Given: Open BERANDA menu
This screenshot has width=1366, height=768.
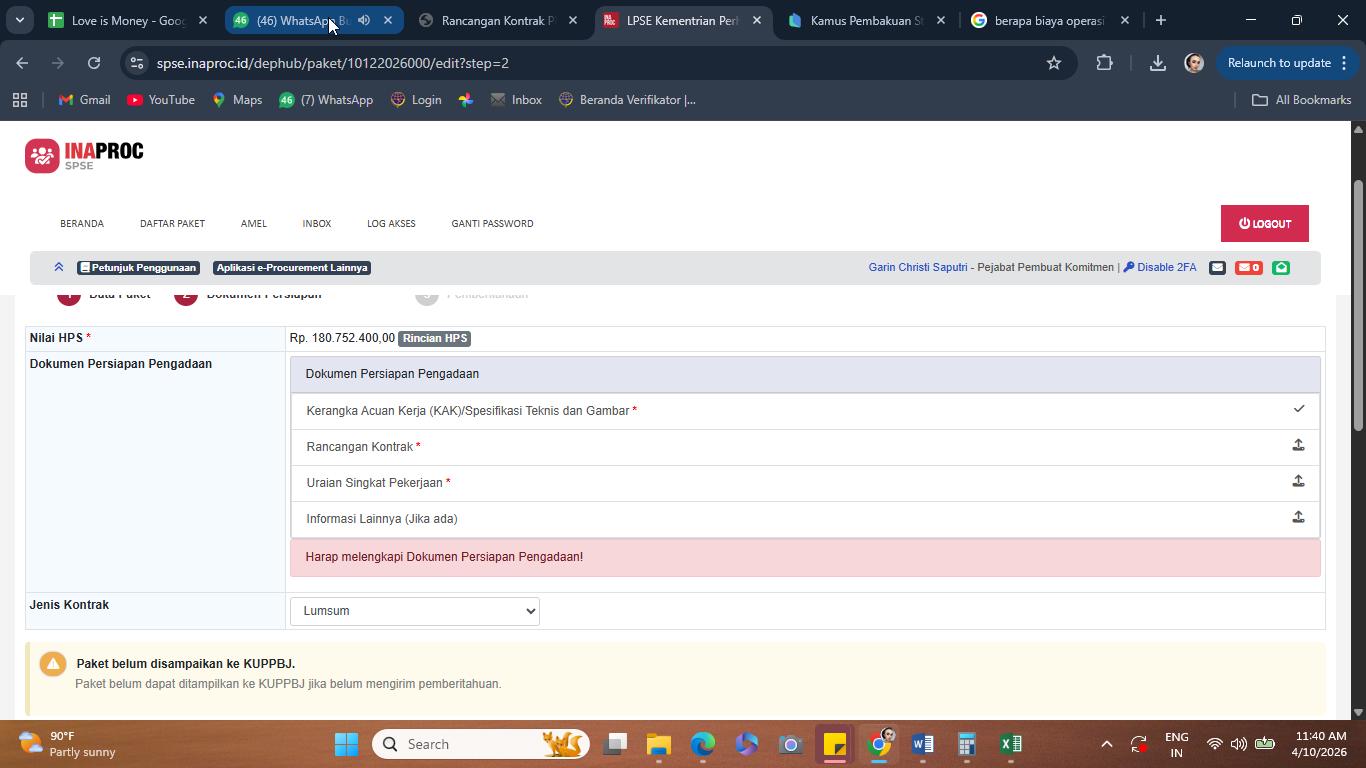Looking at the screenshot, I should (x=82, y=223).
